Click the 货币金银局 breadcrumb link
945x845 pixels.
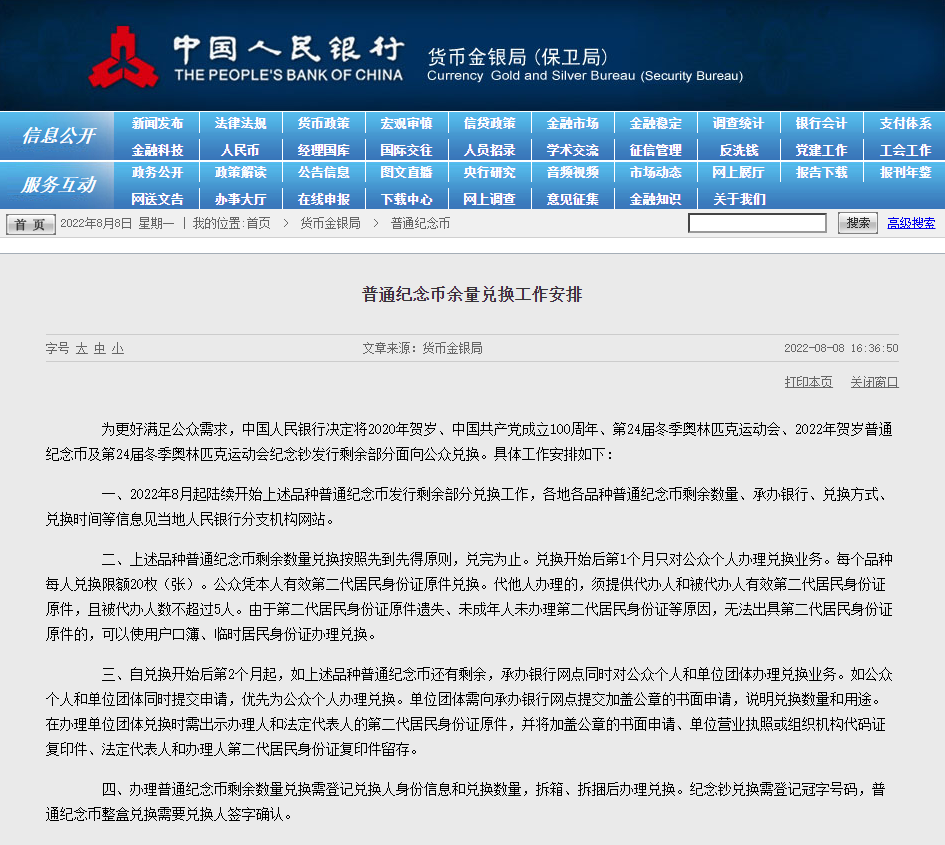click(x=330, y=224)
